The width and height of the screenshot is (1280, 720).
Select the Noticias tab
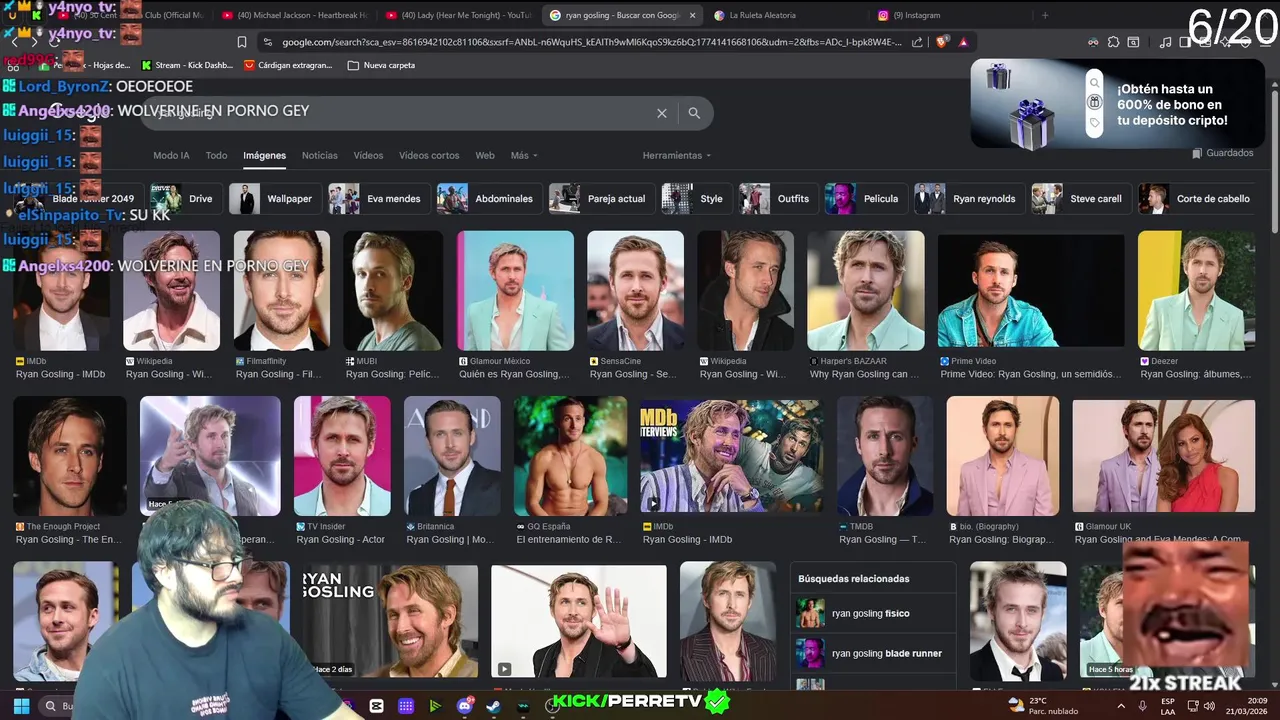tap(320, 156)
